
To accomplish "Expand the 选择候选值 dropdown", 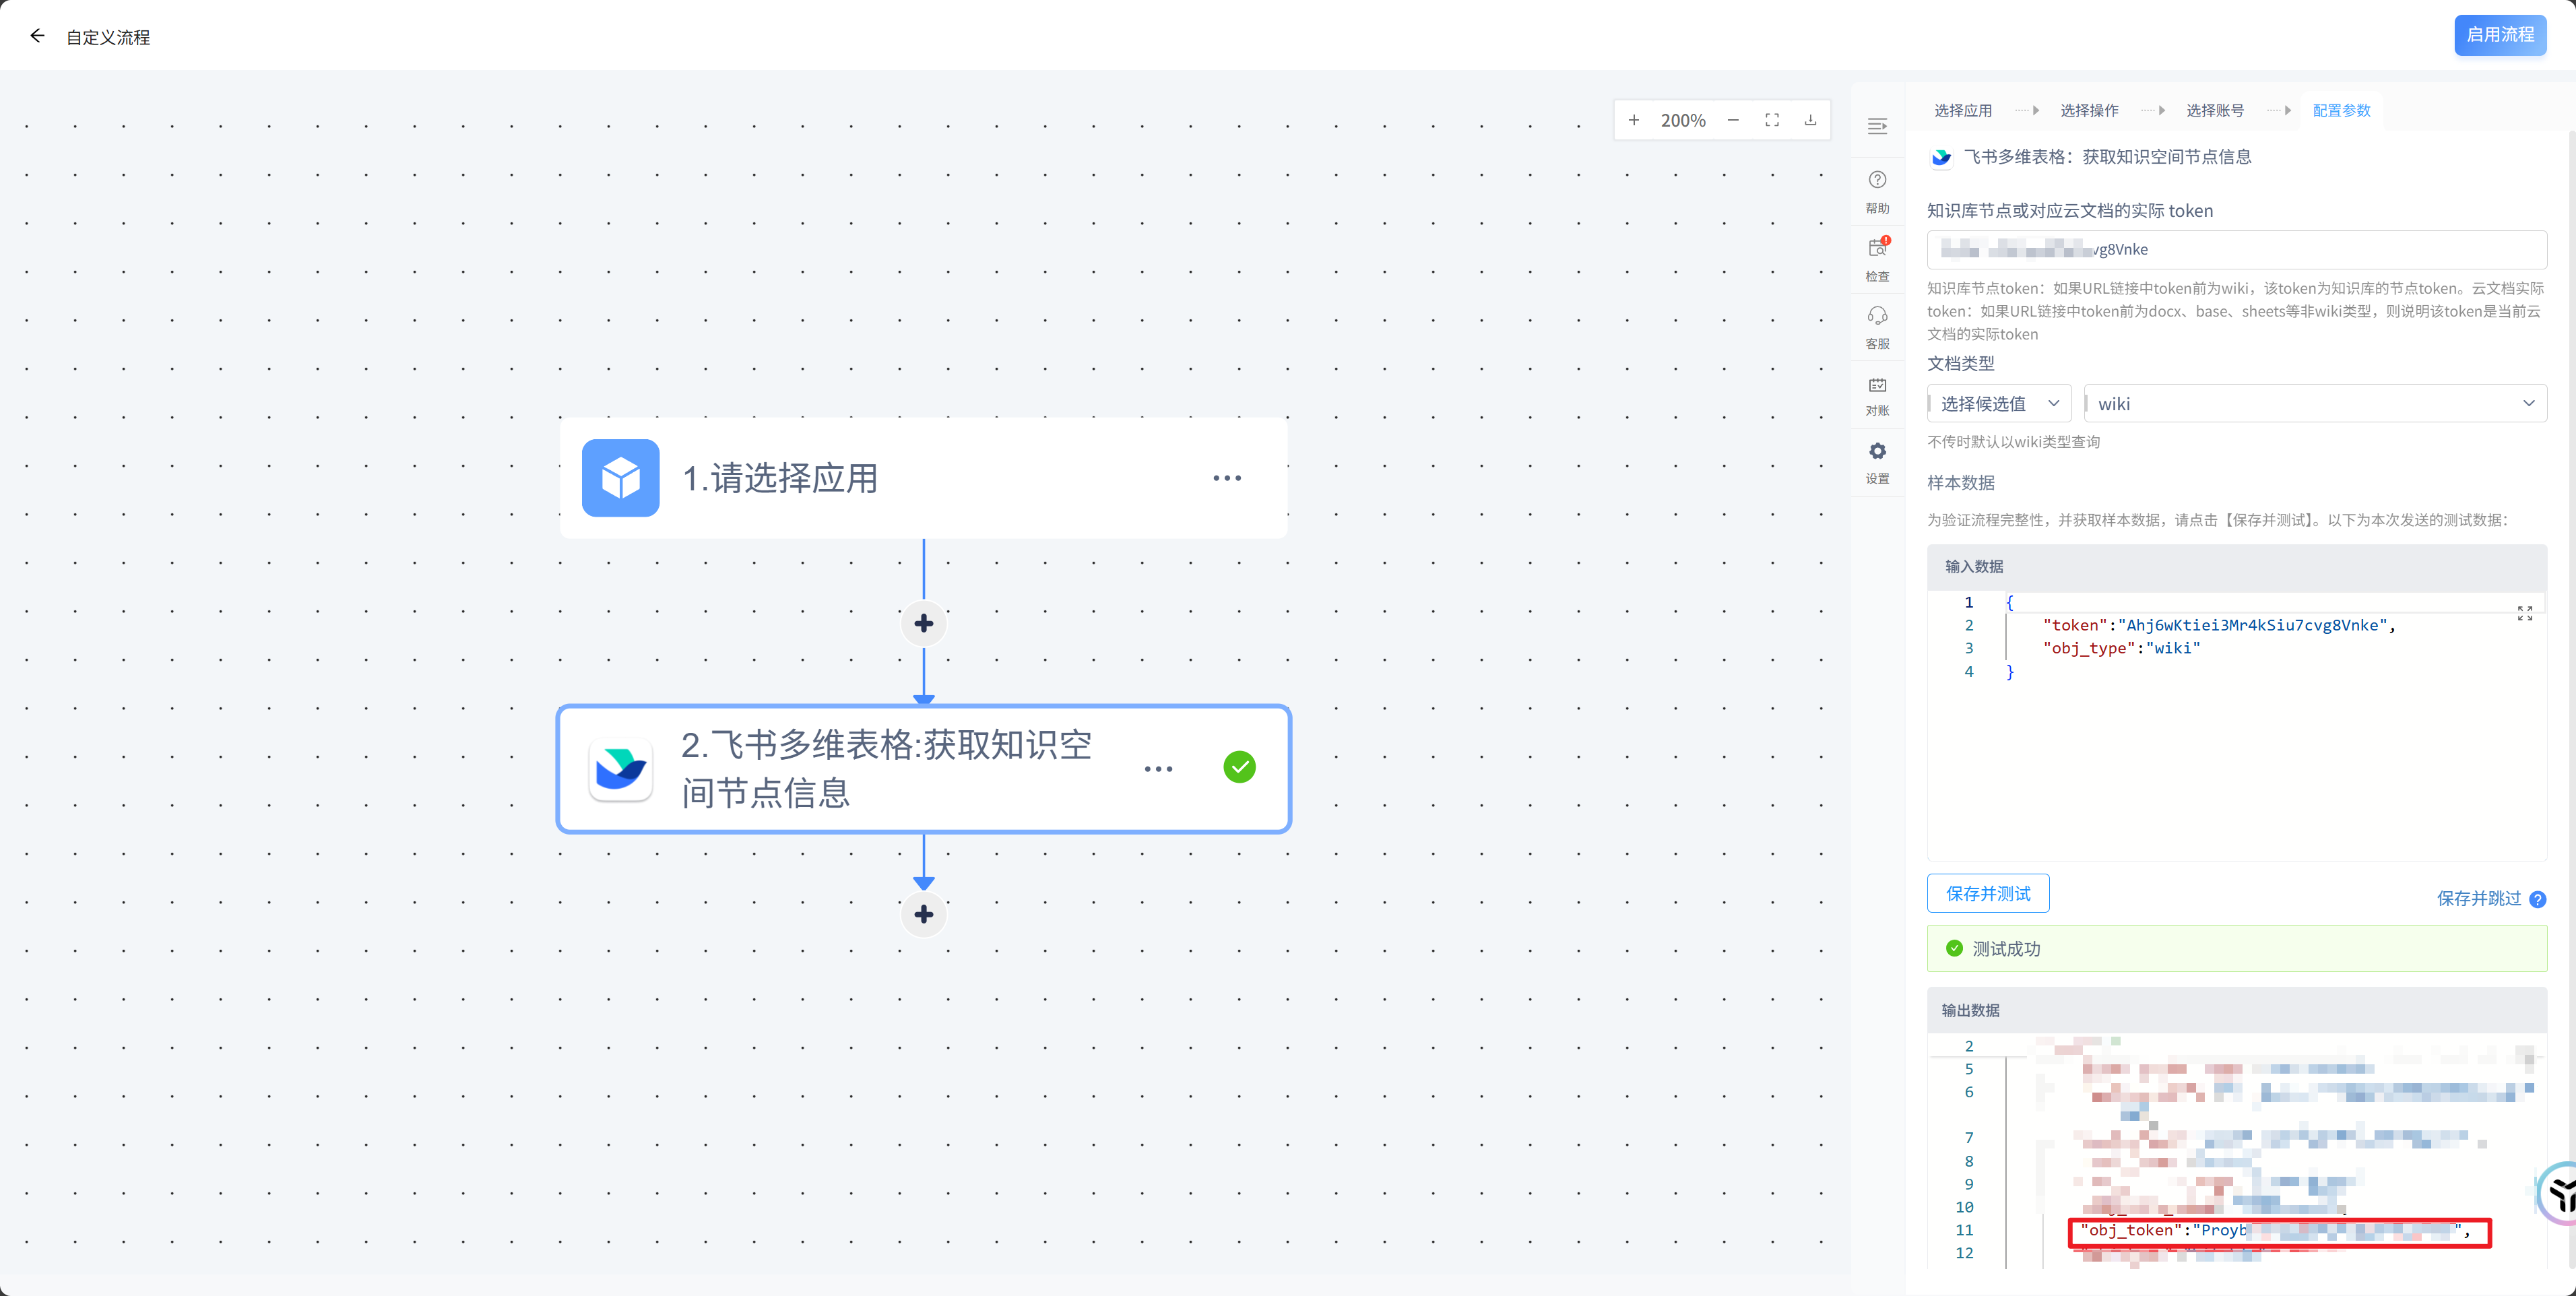I will tap(1999, 403).
